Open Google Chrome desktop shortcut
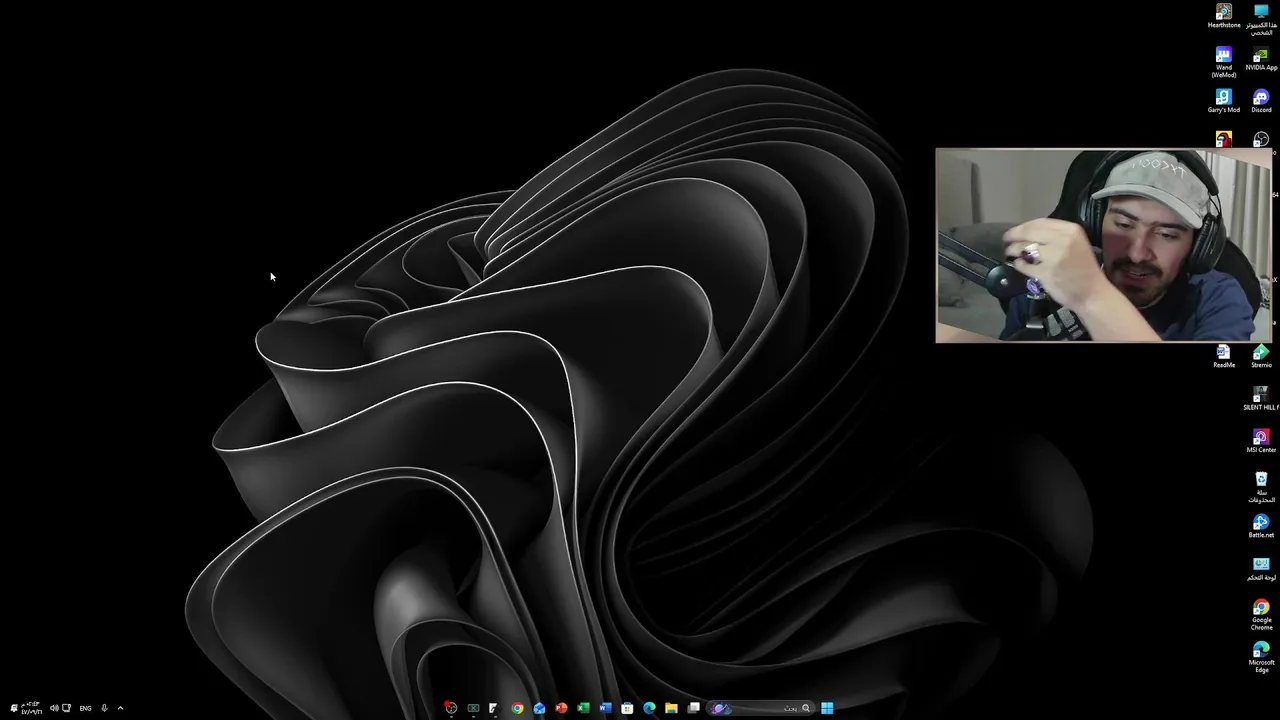 1261,614
